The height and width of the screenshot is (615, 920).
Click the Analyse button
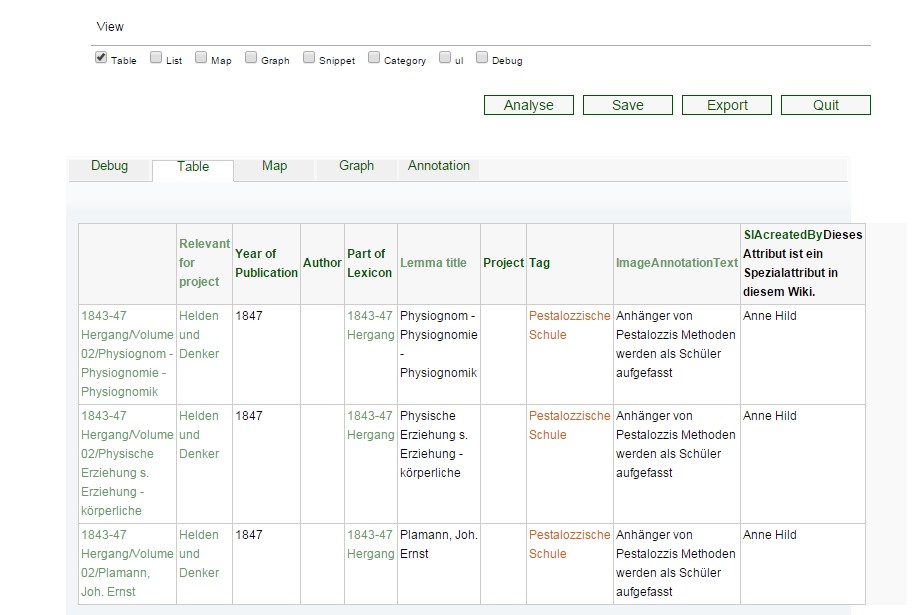click(x=529, y=105)
